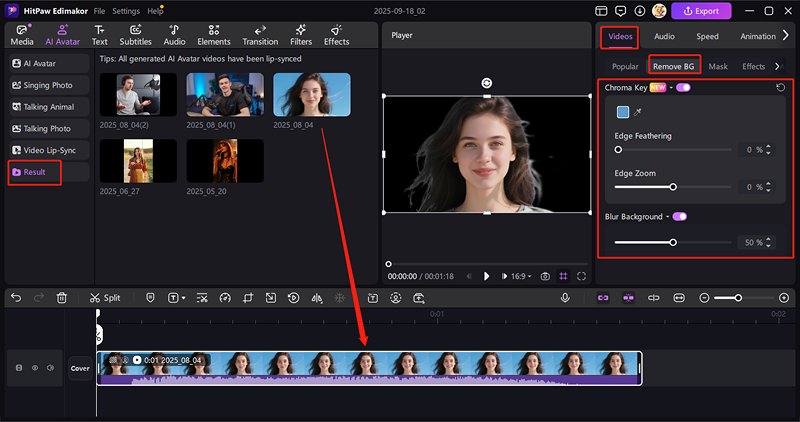This screenshot has width=800, height=422.
Task: Click the fit-timeline-to-width icon
Action: 679,298
